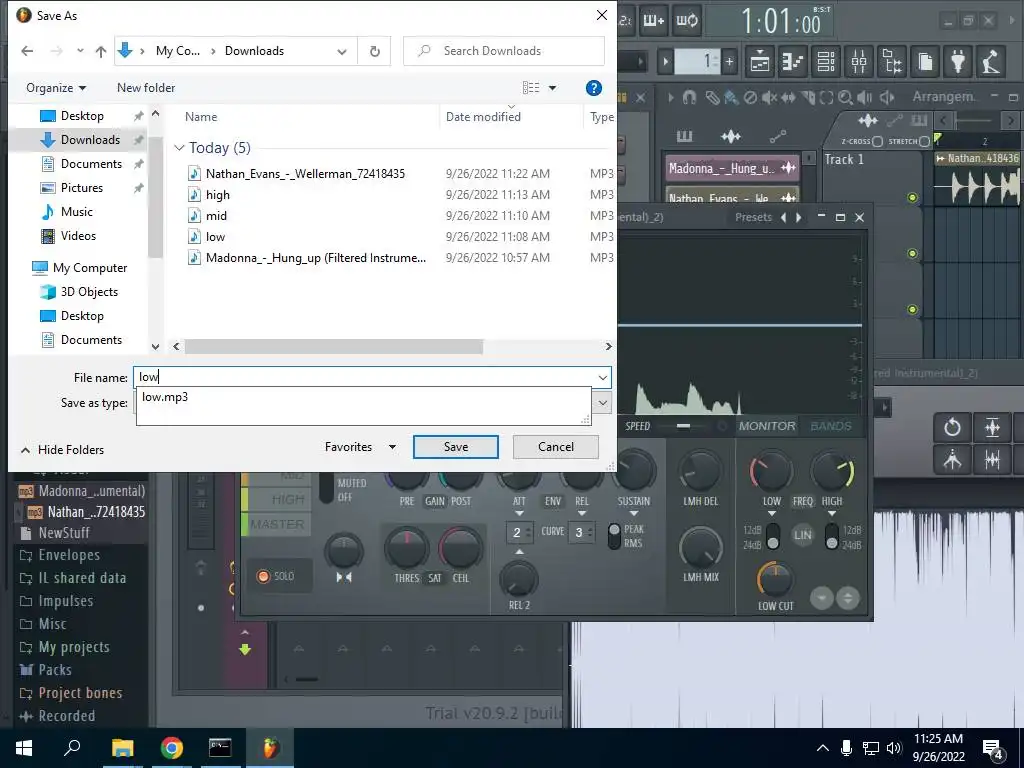This screenshot has width=1024, height=768.
Task: Select the playlist slip tool
Action: tap(789, 98)
